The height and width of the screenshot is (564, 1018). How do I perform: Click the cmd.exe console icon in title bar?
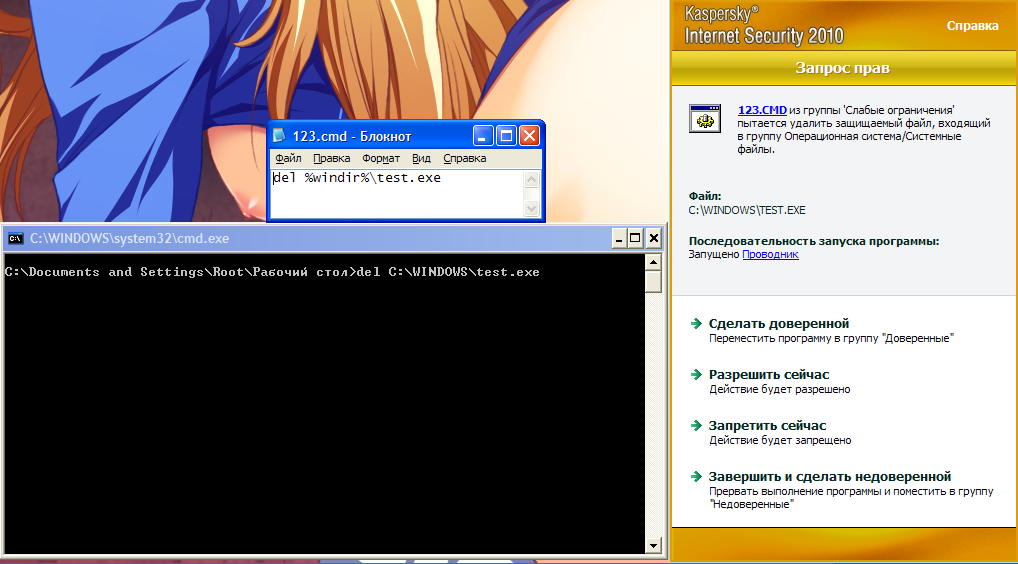pos(16,239)
